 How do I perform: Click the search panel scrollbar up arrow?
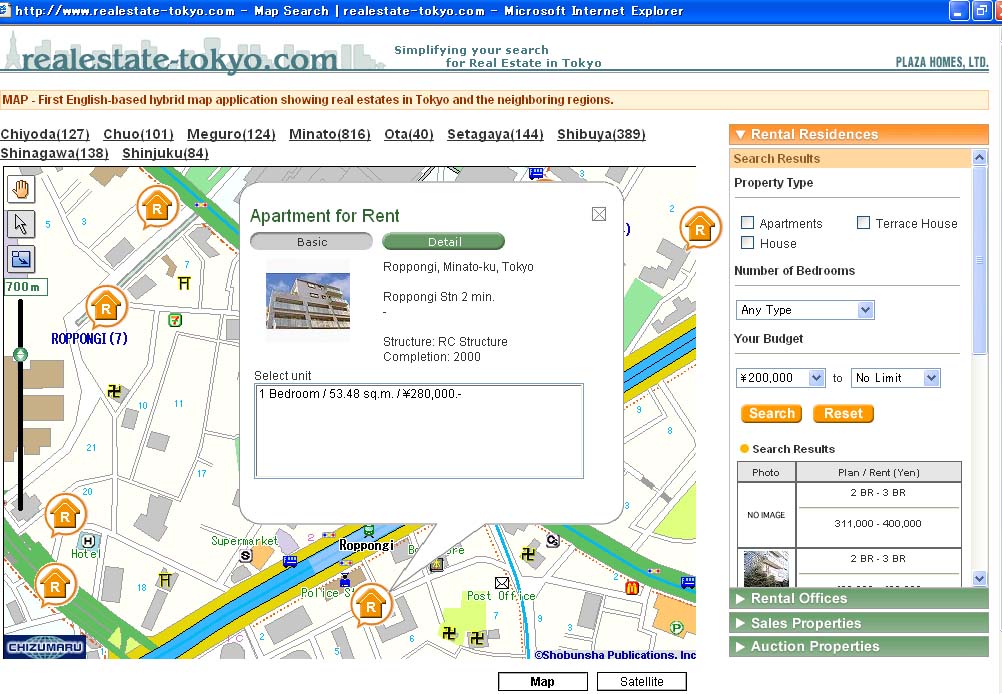point(980,157)
